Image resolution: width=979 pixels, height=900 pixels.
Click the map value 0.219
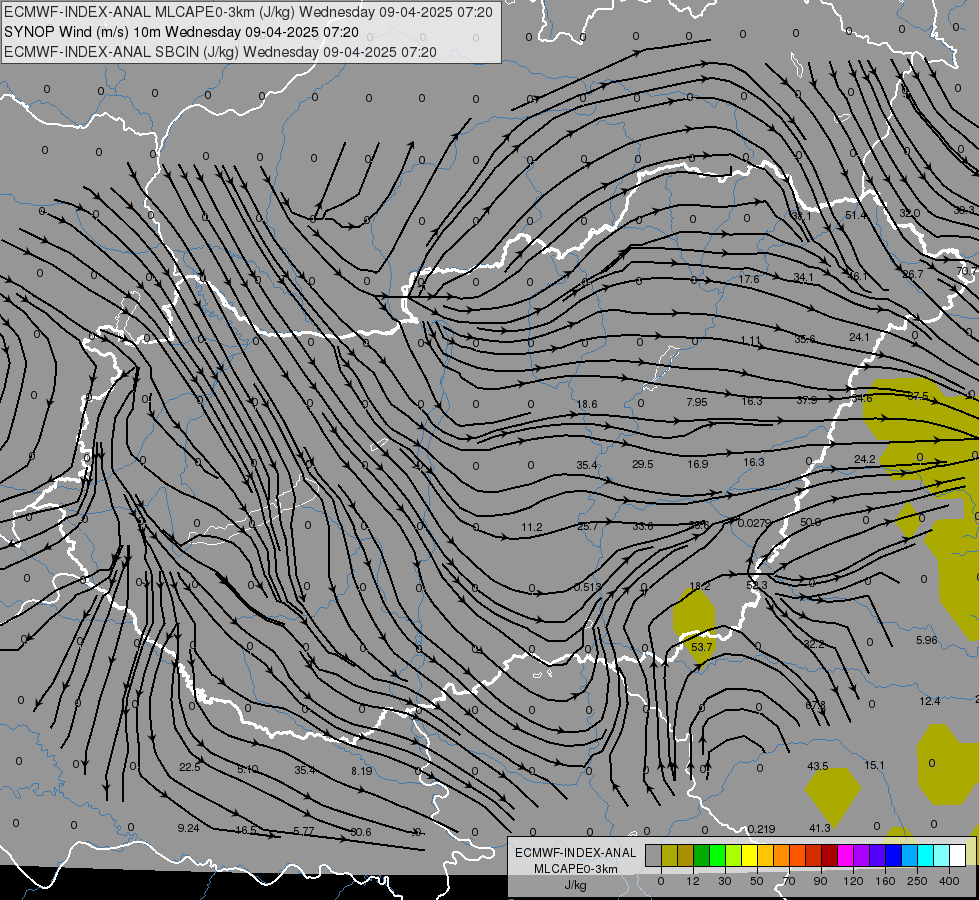[762, 829]
